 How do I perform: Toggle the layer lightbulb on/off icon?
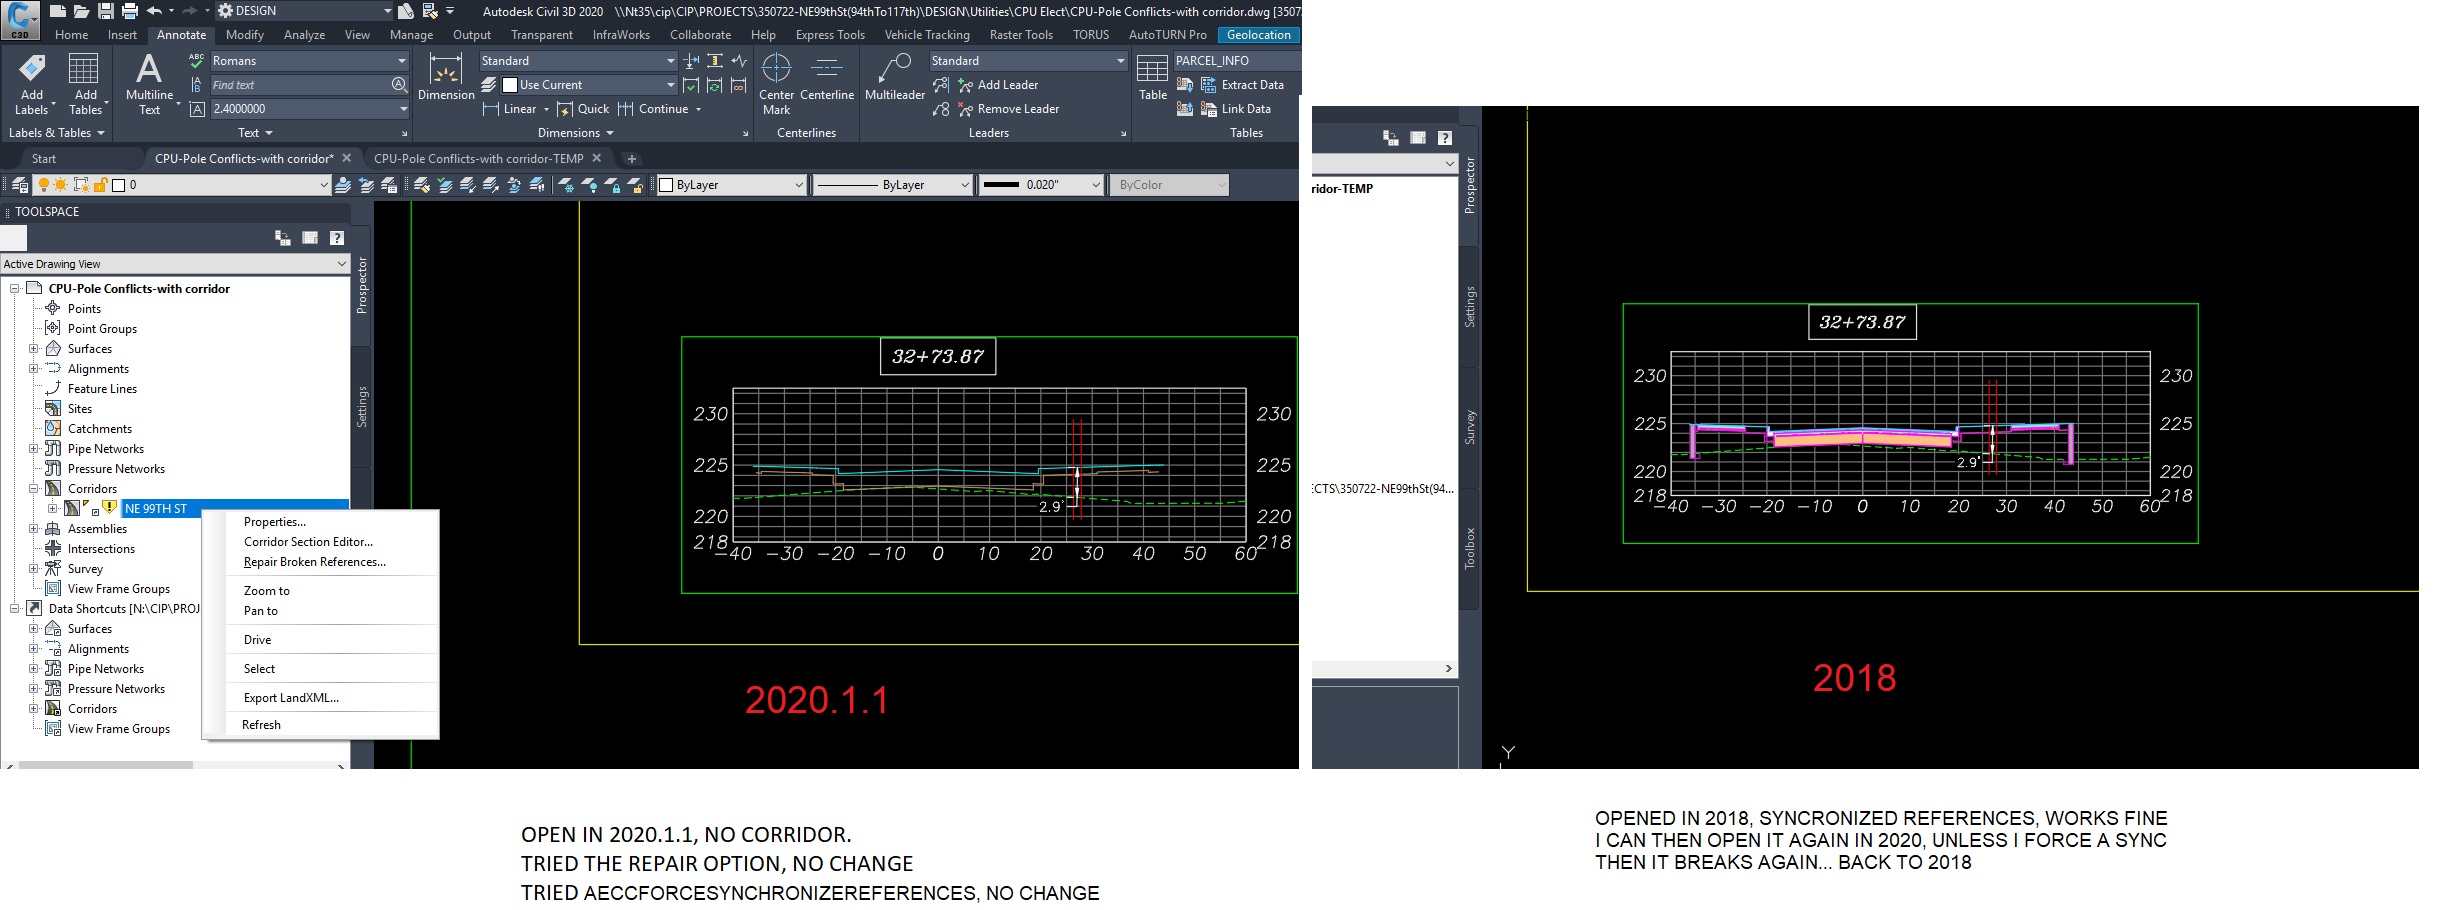44,184
